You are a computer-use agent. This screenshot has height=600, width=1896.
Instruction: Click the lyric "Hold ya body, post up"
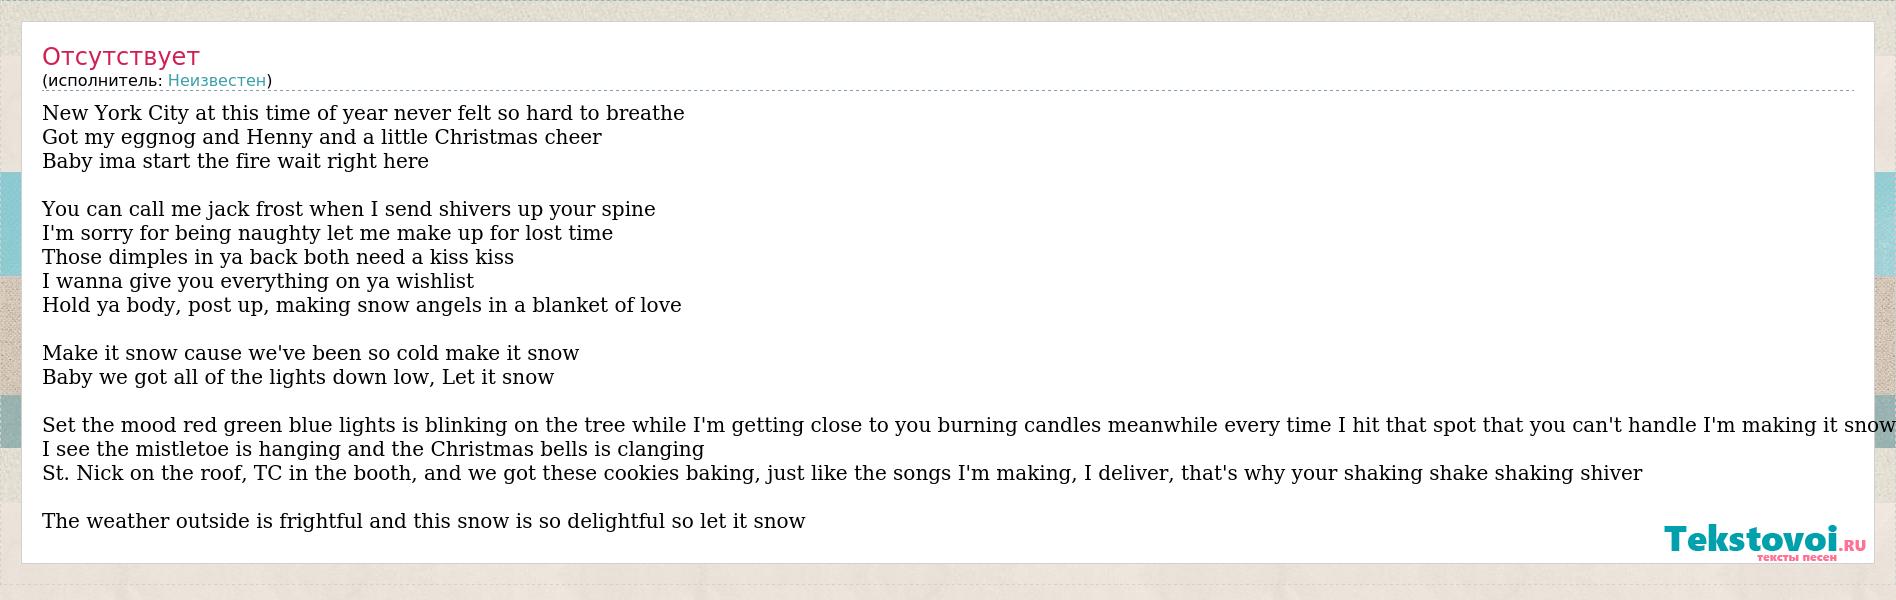coord(362,305)
